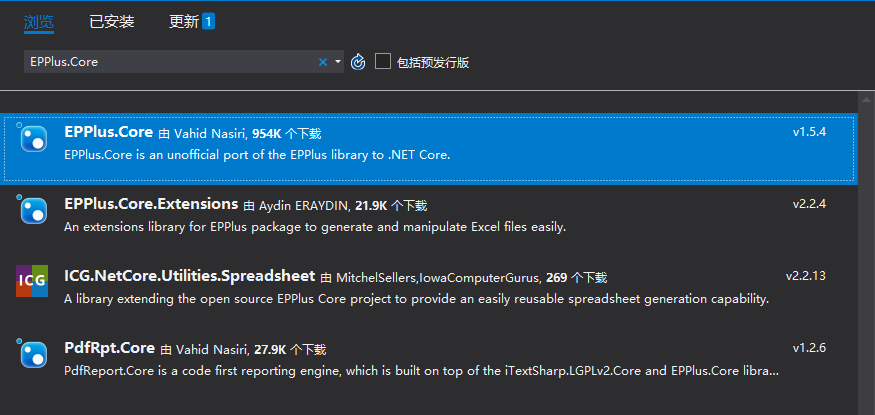Image resolution: width=875 pixels, height=415 pixels.
Task: Switch to the 浏览 tab
Action: pyautogui.click(x=39, y=22)
